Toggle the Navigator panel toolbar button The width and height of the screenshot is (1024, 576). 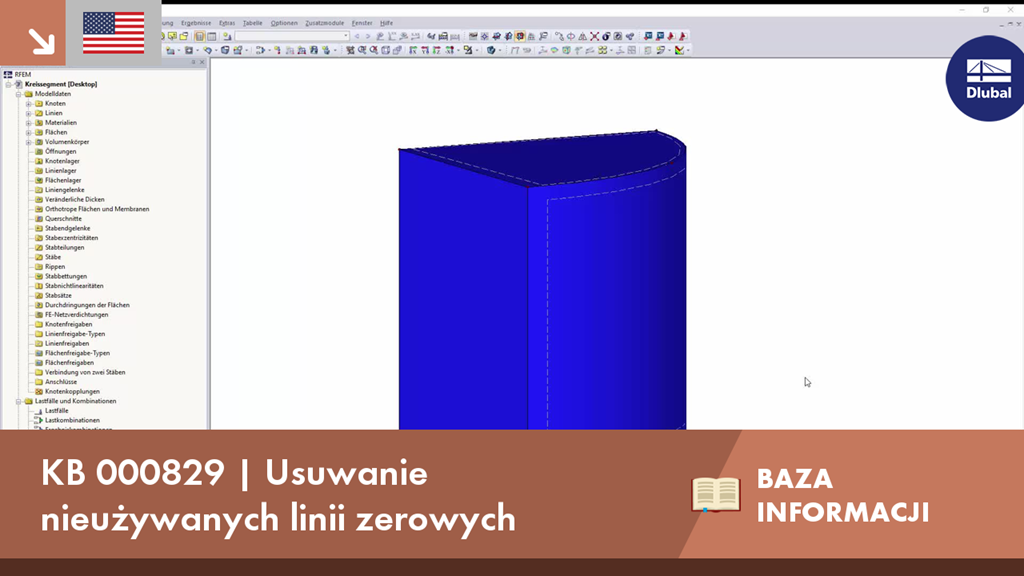pos(199,37)
